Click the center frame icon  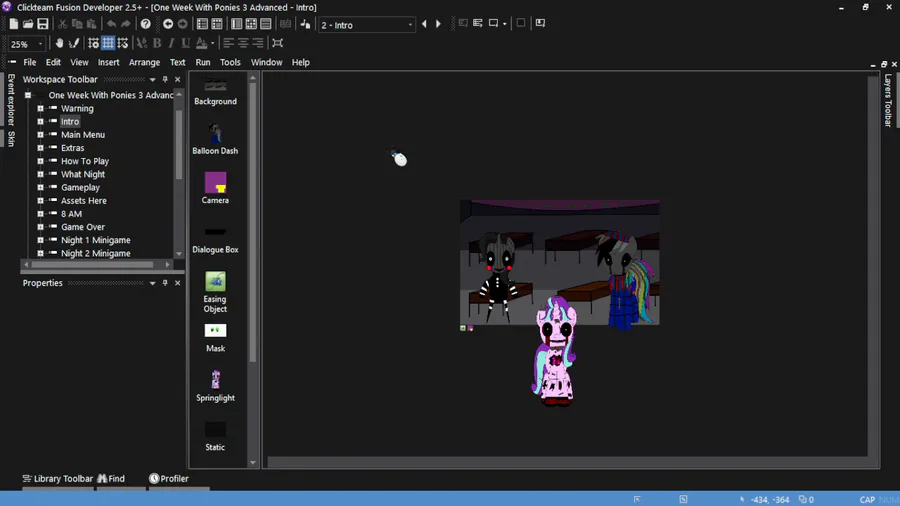click(x=277, y=43)
